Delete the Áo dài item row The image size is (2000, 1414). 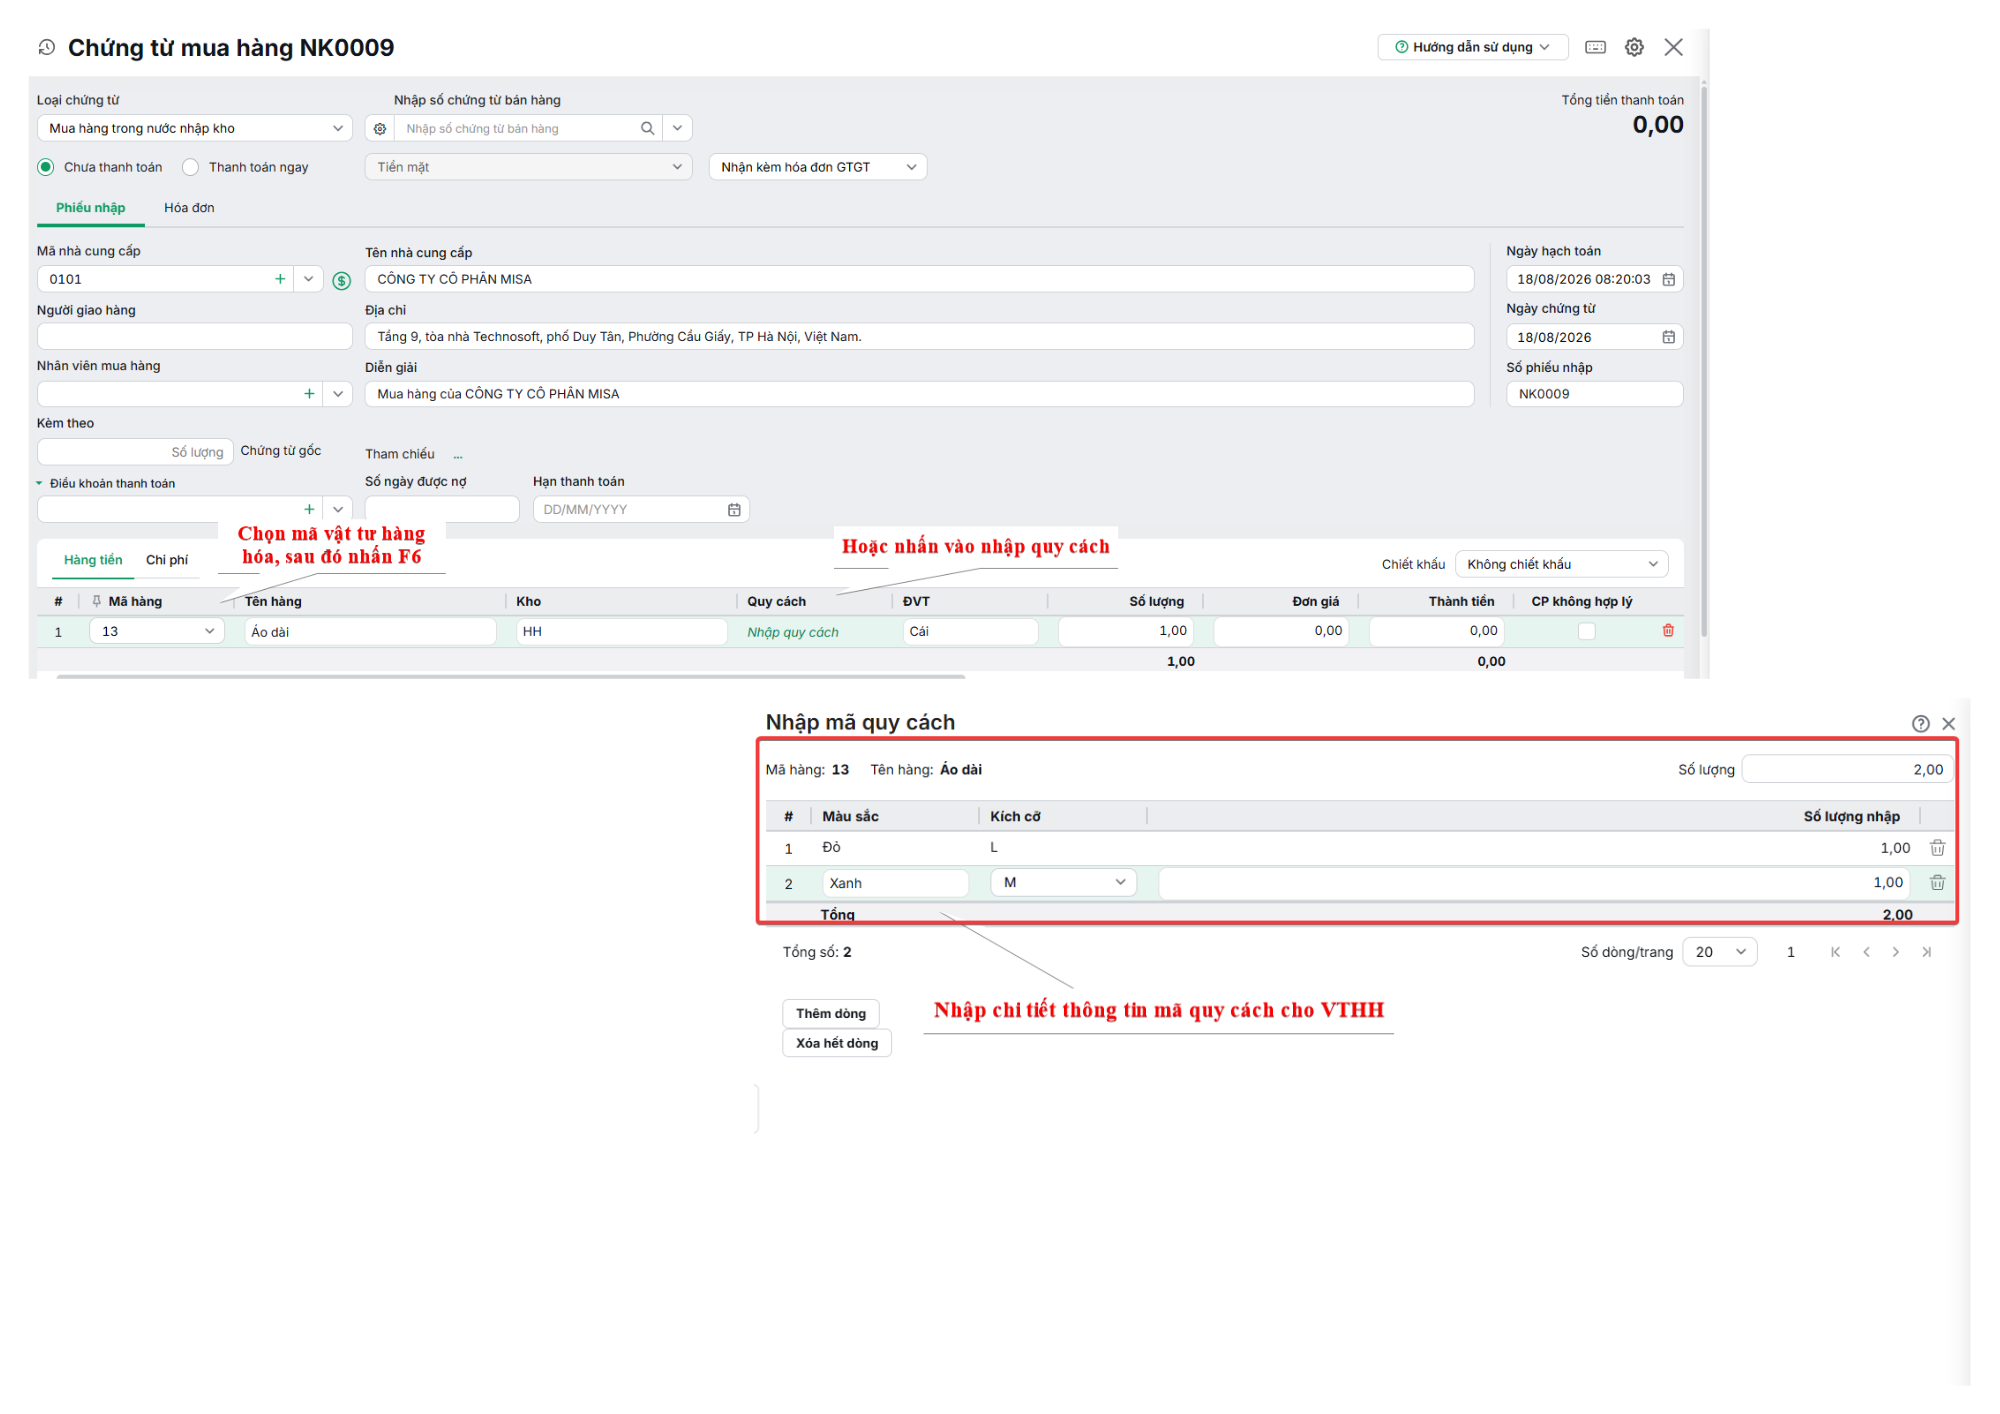(1668, 630)
